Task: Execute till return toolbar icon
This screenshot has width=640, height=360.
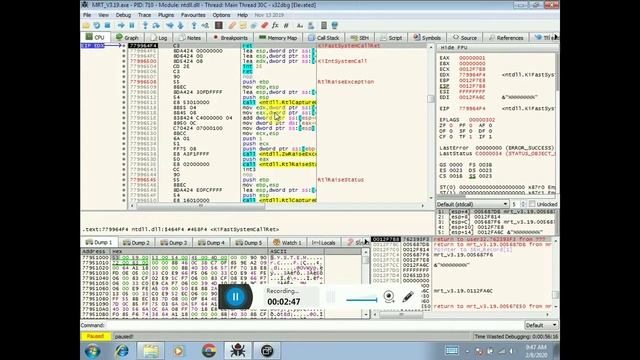Action: coord(194,26)
